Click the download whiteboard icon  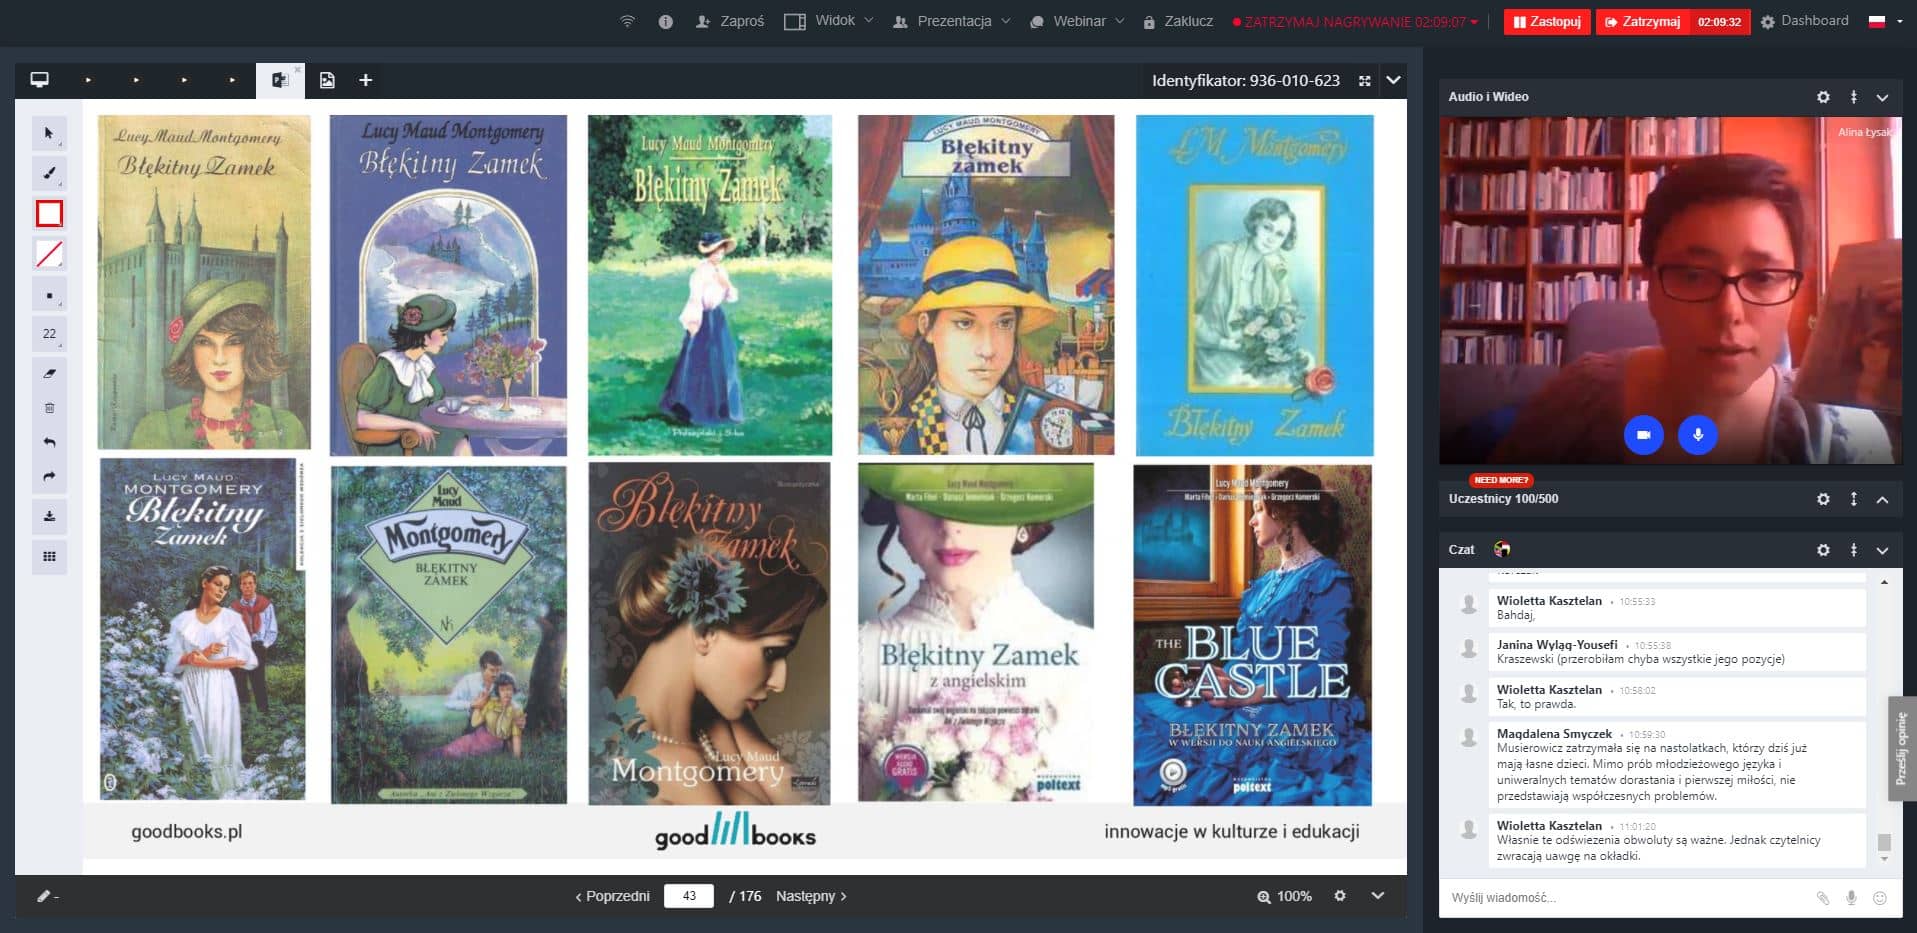(49, 517)
